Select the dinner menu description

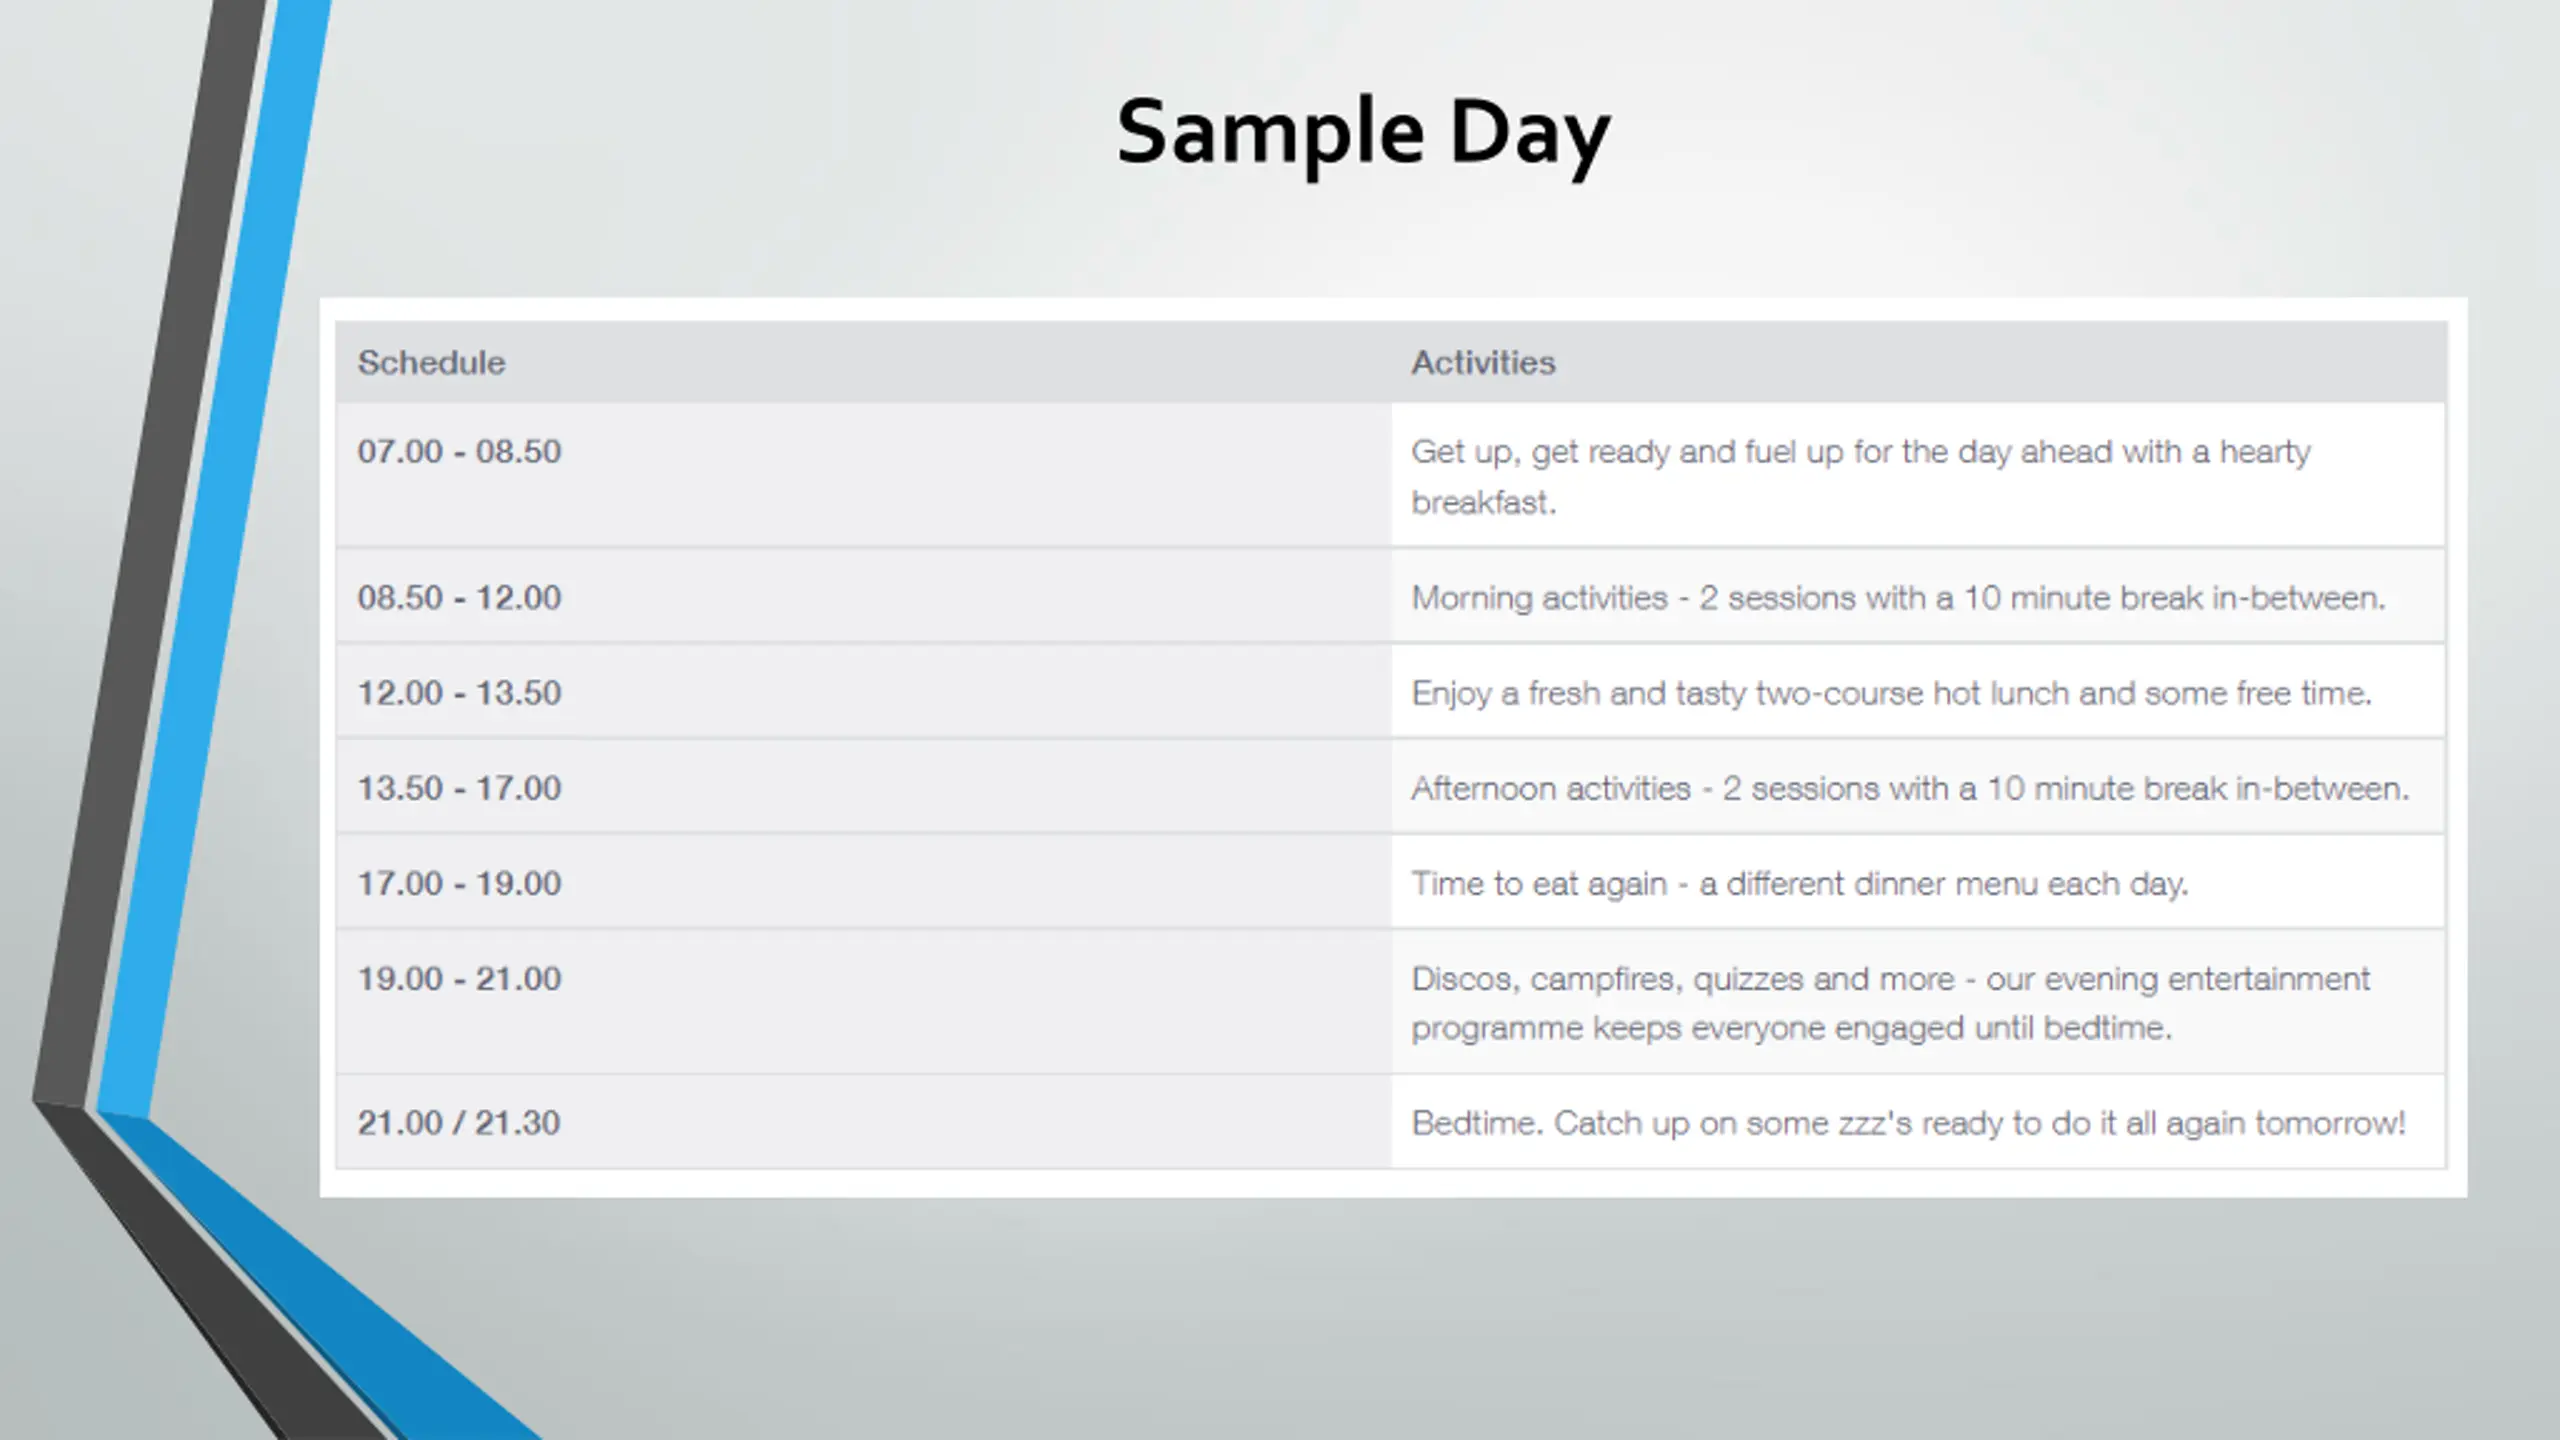click(x=1799, y=884)
